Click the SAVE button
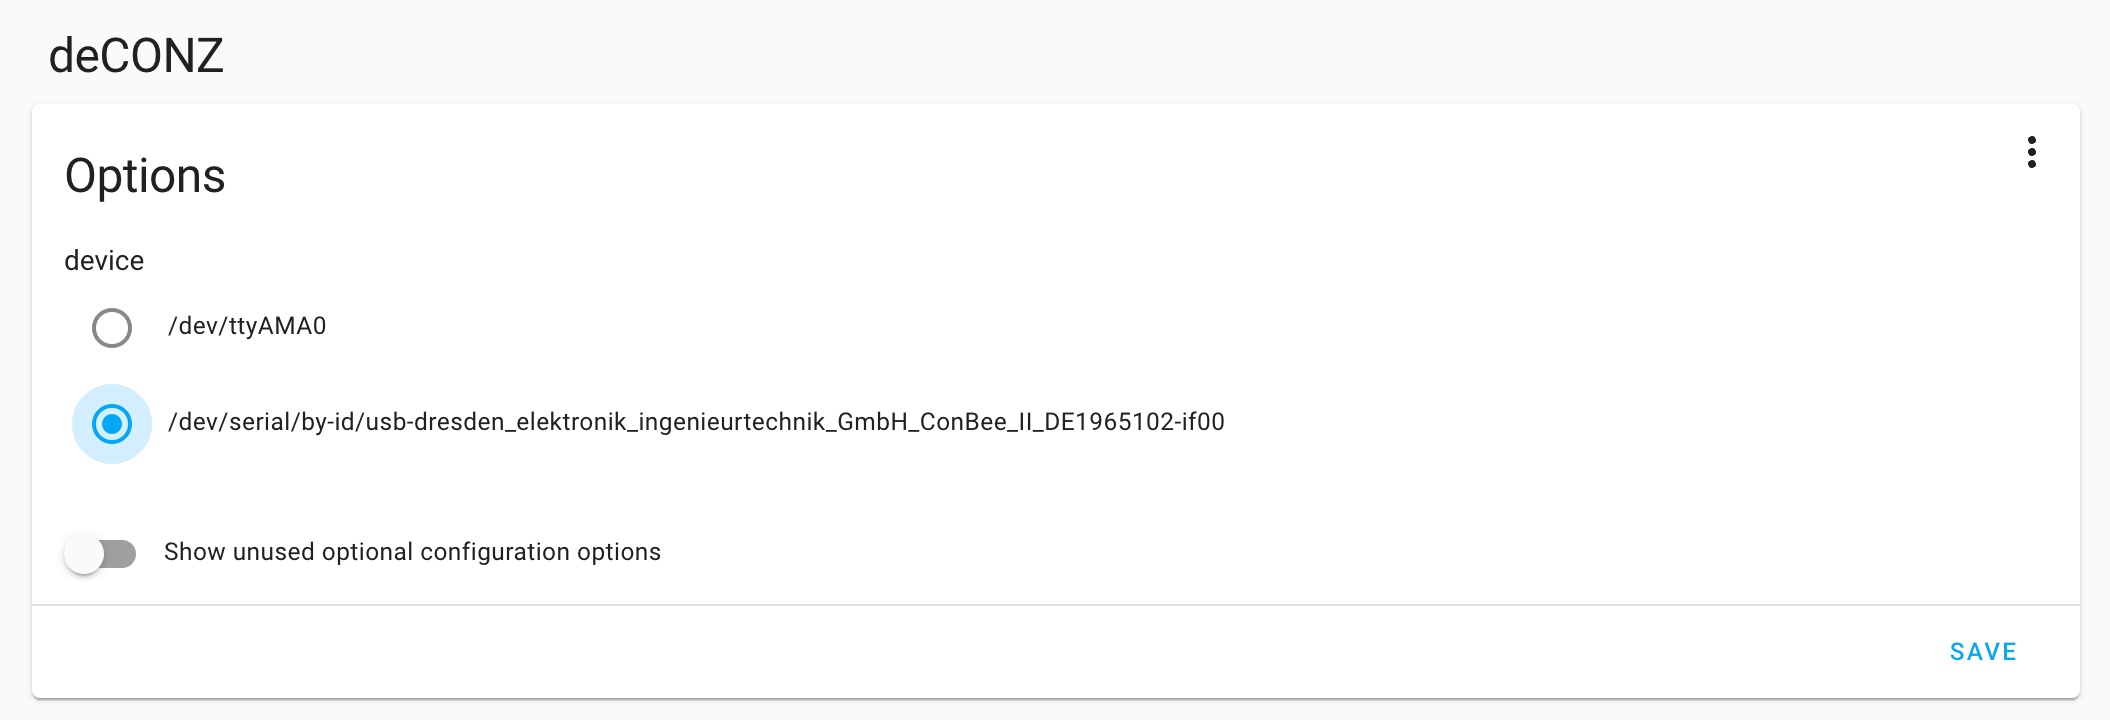This screenshot has height=720, width=2110. click(1983, 652)
